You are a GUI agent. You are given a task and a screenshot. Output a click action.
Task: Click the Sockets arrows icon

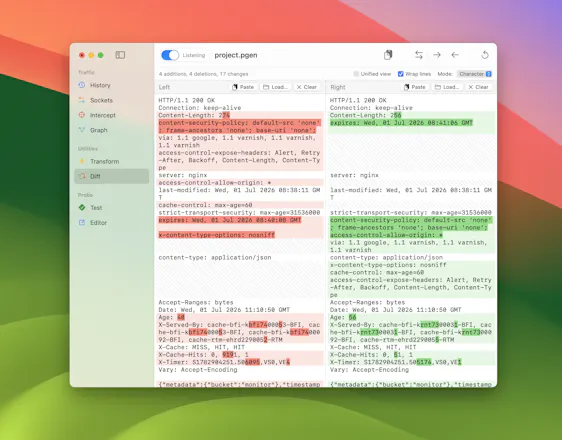coord(82,100)
